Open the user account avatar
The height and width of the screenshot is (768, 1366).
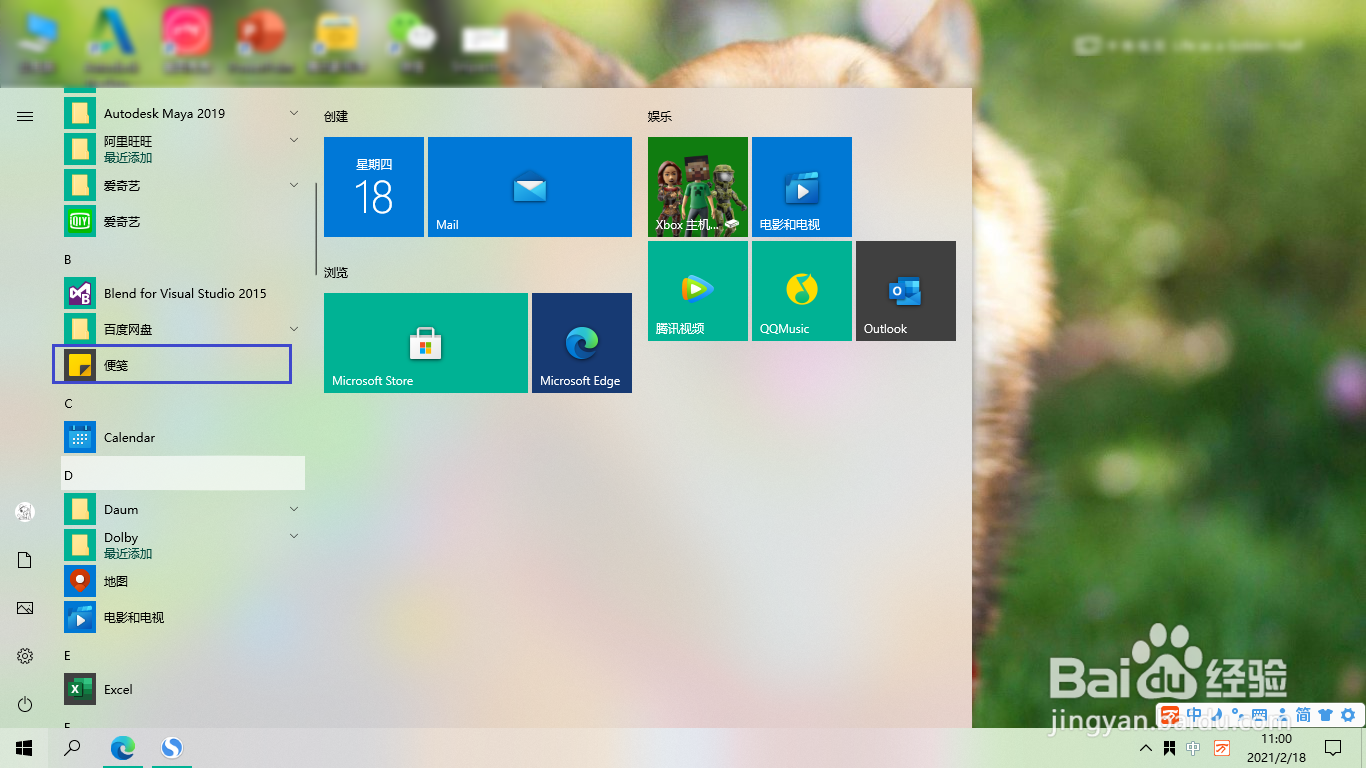coord(25,512)
